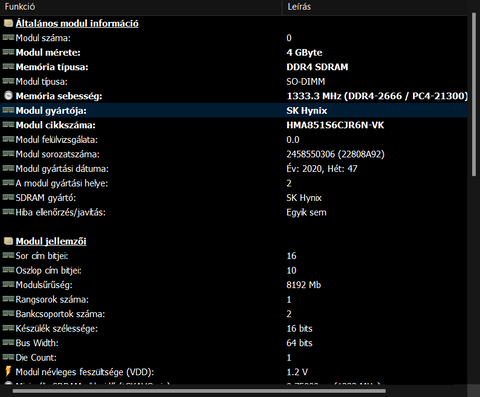
Task: Click the folder icon beside Modul jellemzői
Action: pyautogui.click(x=8, y=241)
